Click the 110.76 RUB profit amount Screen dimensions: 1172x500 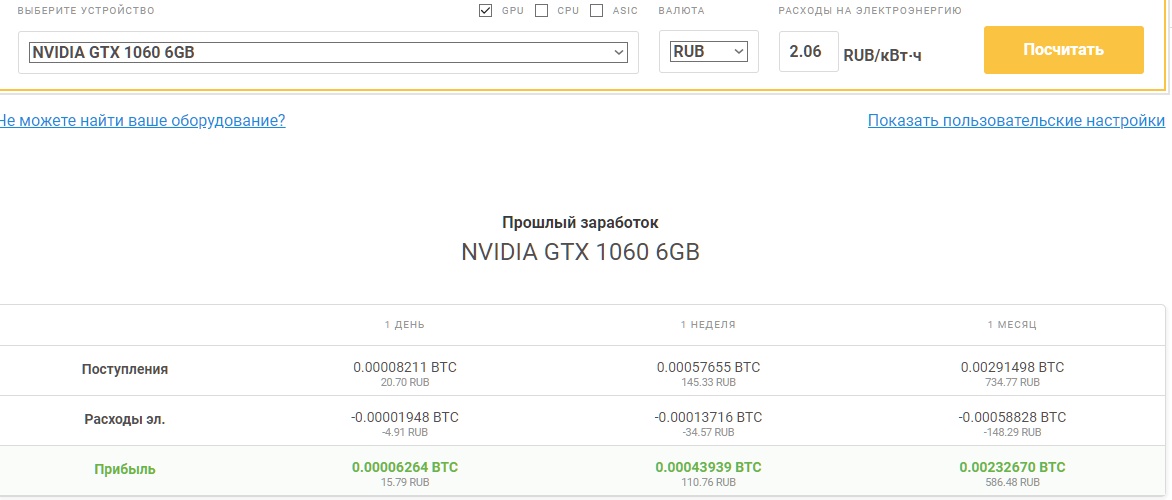pos(708,482)
